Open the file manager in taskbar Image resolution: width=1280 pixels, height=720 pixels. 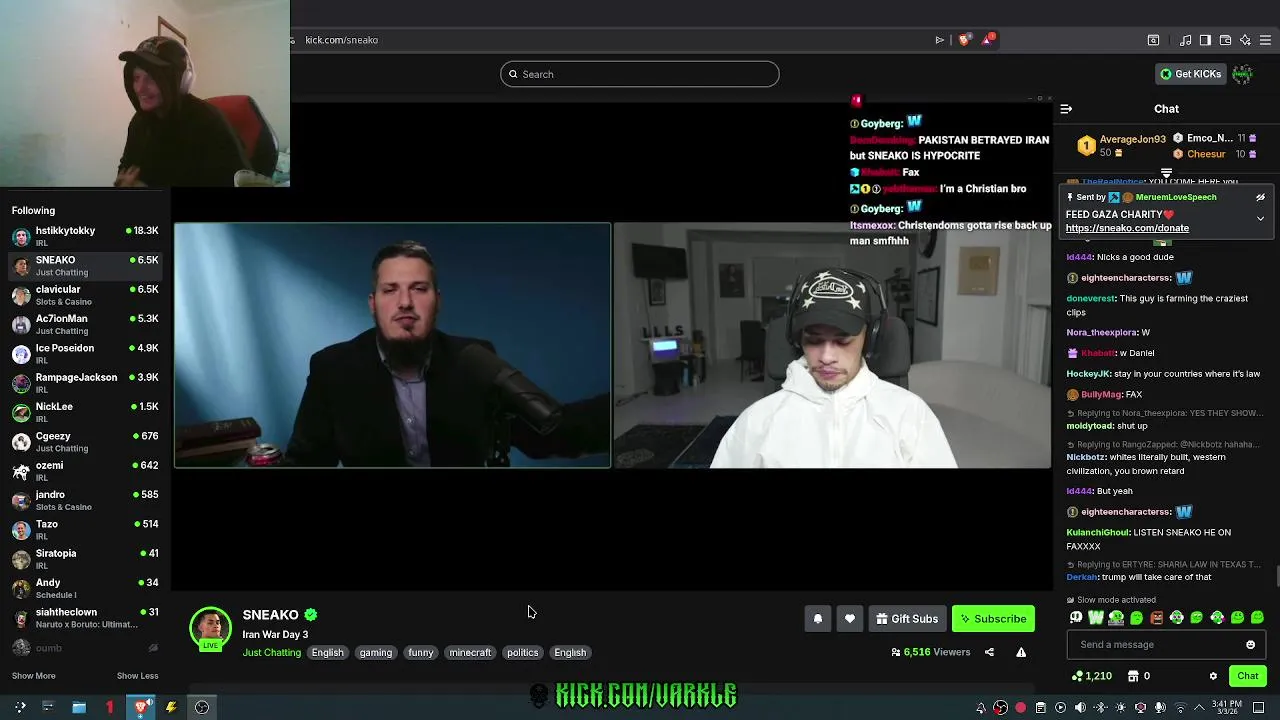click(79, 707)
